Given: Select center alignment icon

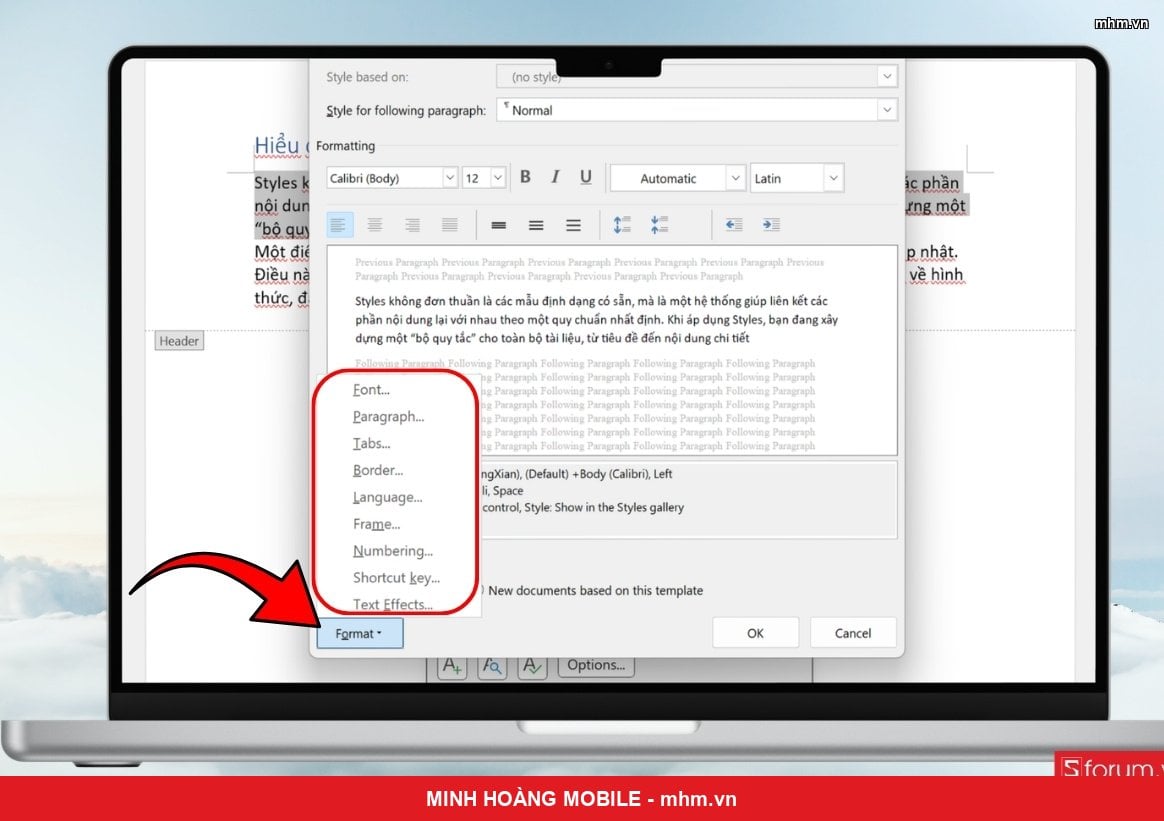Looking at the screenshot, I should pyautogui.click(x=376, y=225).
